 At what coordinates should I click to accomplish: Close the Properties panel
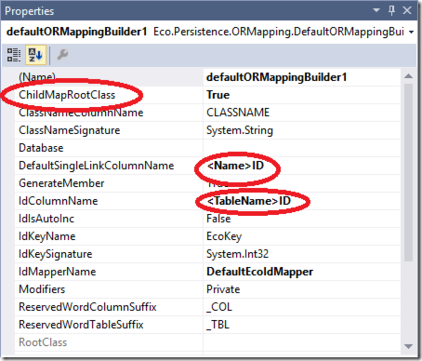click(407, 11)
